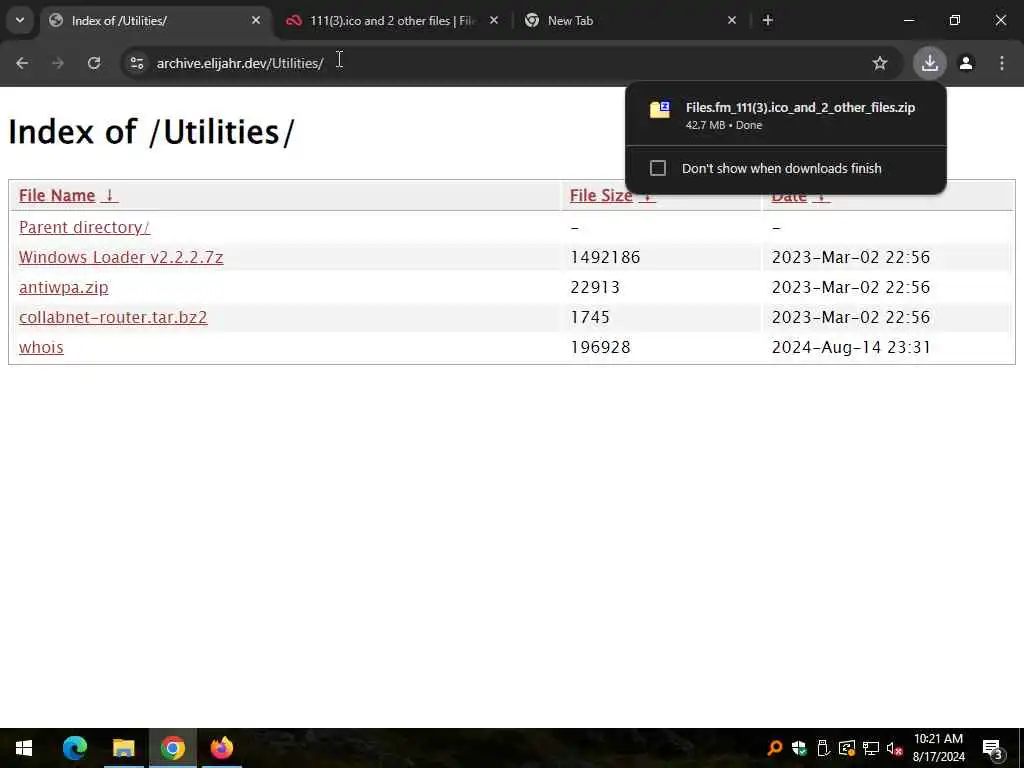Expand the tab search dropdown arrow
The width and height of the screenshot is (1024, 768).
tap(20, 20)
